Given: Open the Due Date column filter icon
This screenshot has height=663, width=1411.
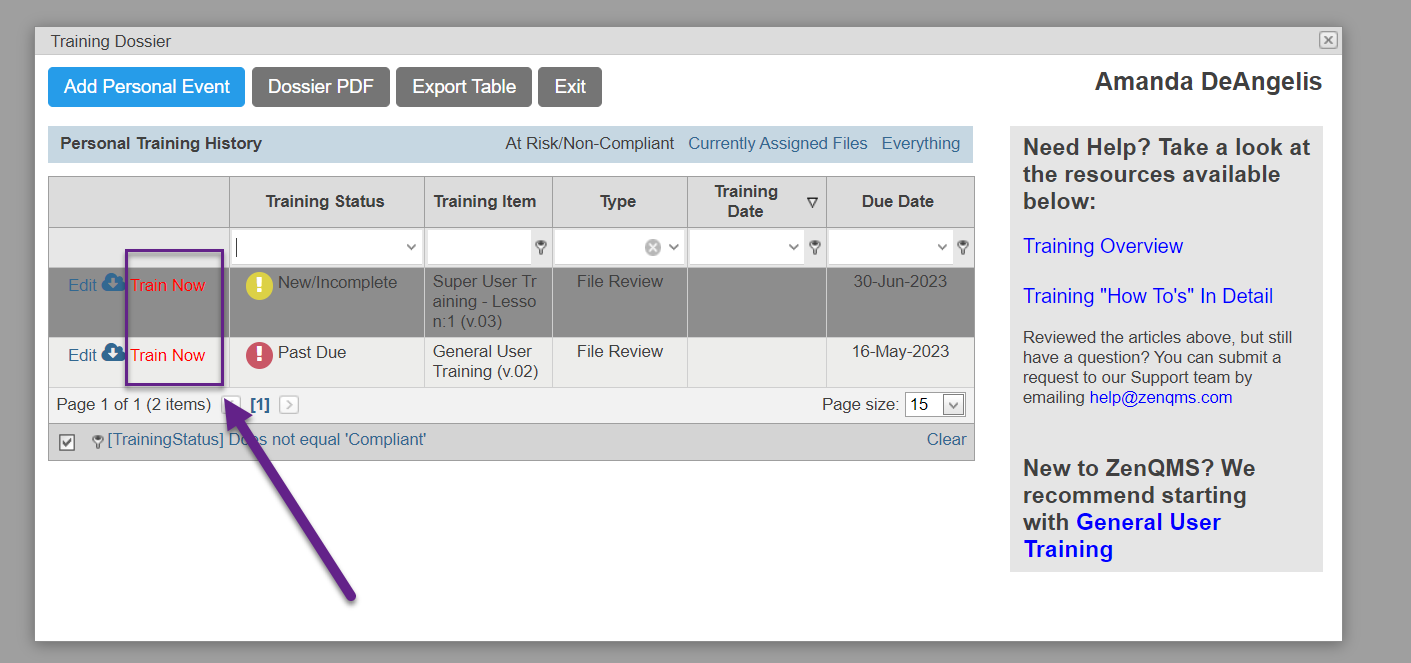Looking at the screenshot, I should pyautogui.click(x=963, y=247).
